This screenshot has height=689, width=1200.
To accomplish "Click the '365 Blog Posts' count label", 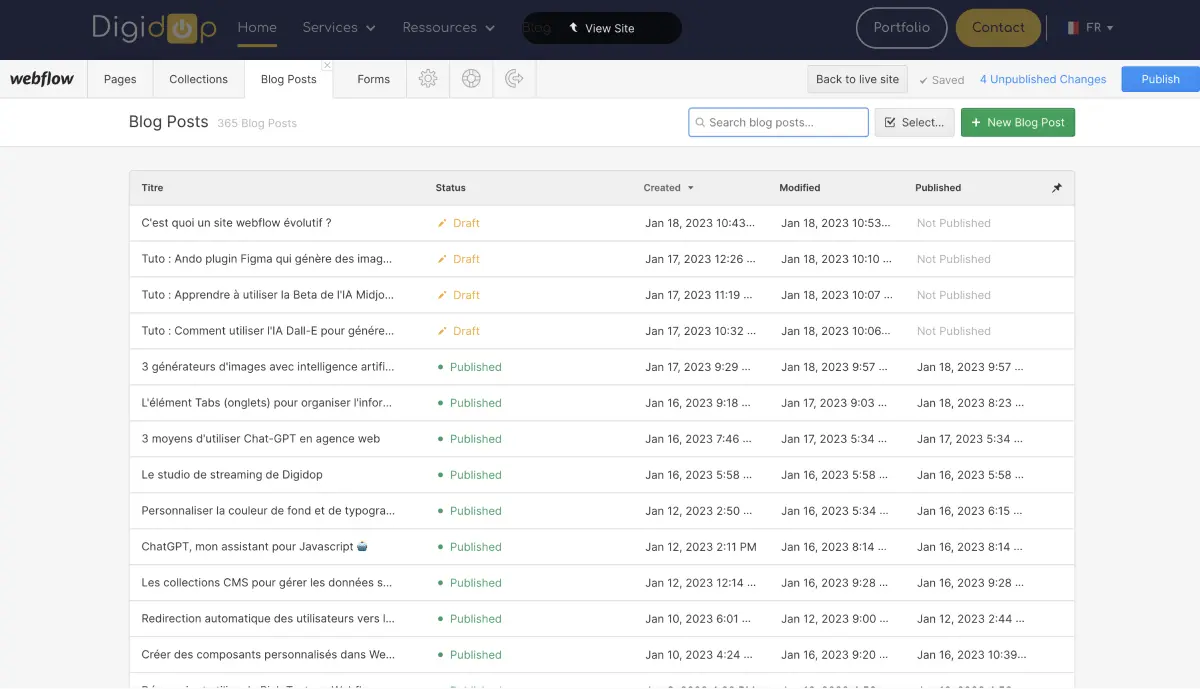I will [x=257, y=123].
